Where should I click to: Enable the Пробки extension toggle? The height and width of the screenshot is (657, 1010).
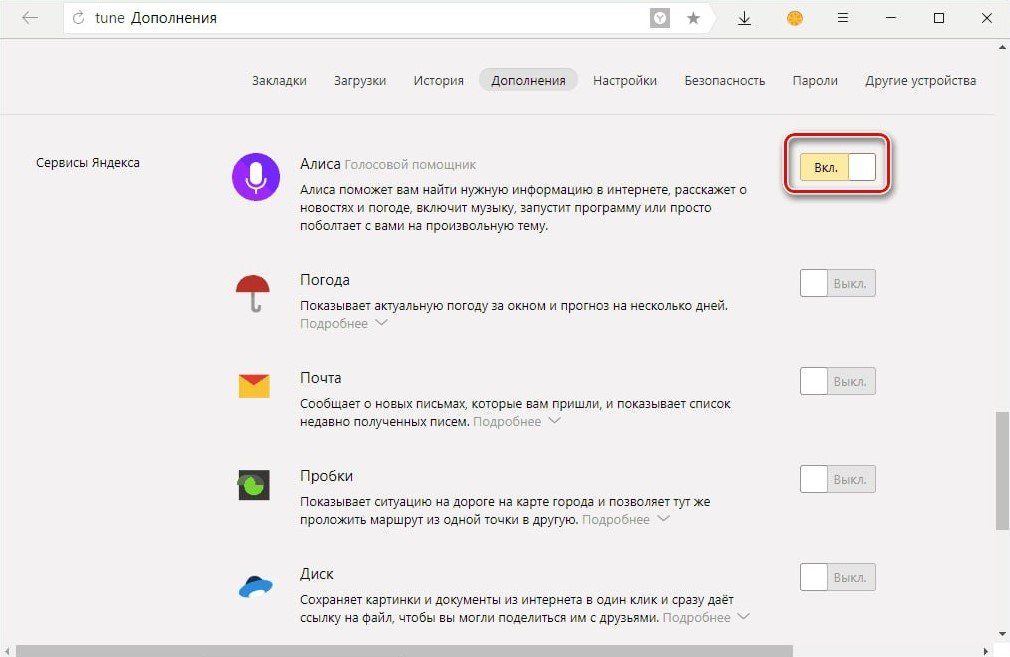point(837,479)
